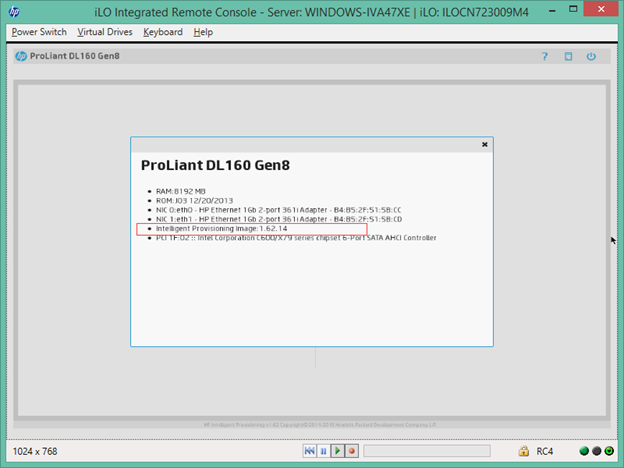Maximize the iLO Remote Console window
The width and height of the screenshot is (624, 468).
pos(573,10)
